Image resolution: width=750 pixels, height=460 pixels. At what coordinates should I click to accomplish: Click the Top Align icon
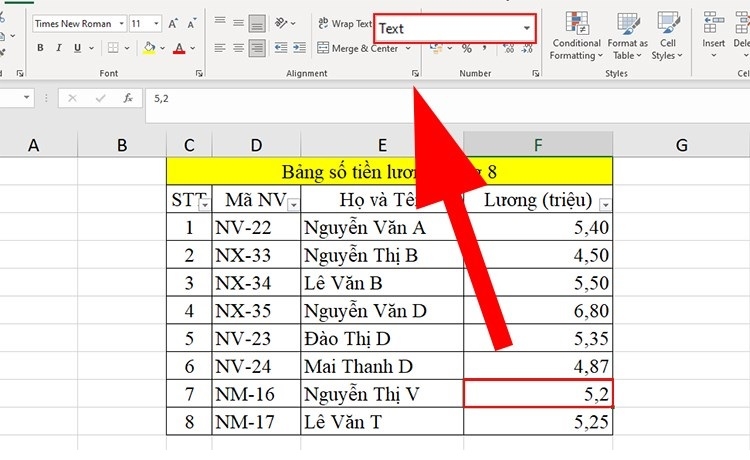tap(220, 21)
